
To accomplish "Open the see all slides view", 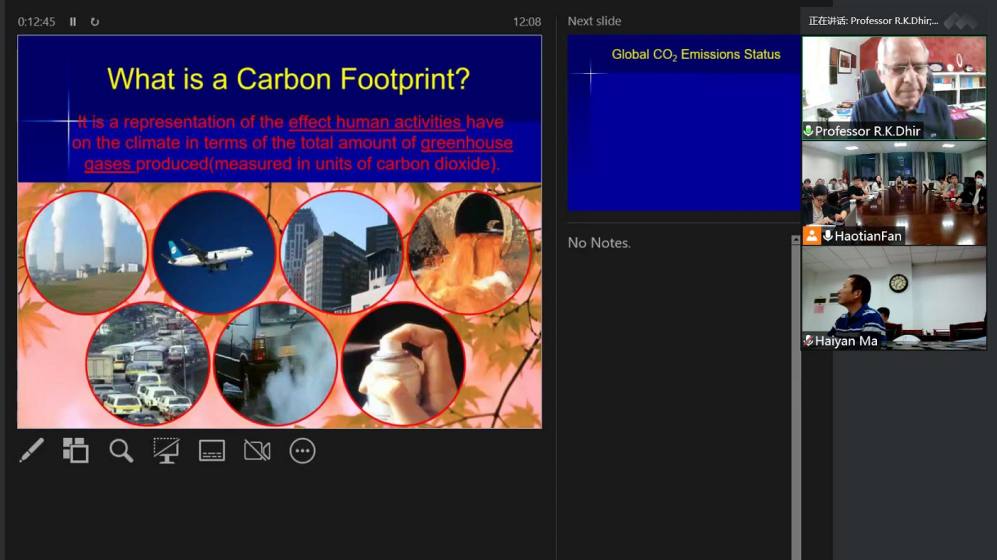I will pyautogui.click(x=76, y=451).
